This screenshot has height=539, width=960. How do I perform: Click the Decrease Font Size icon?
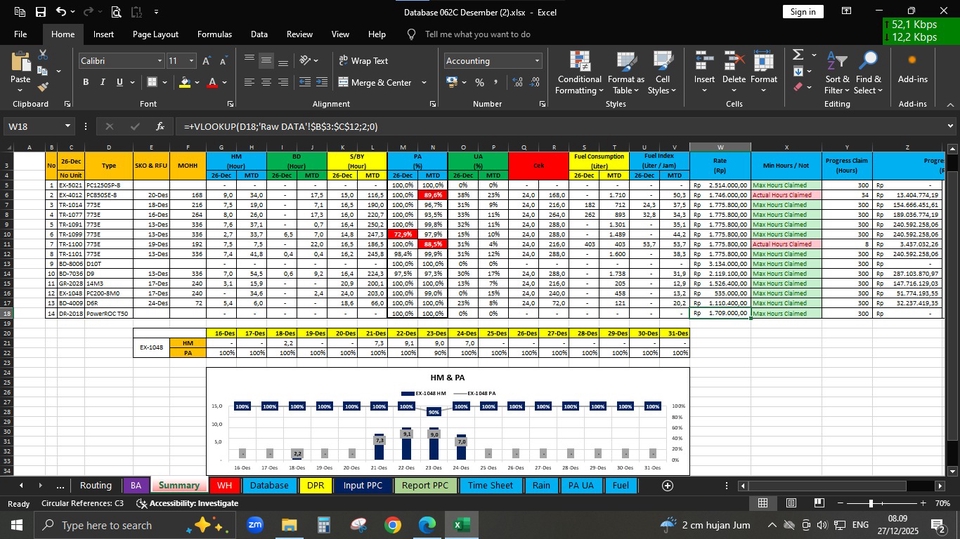223,61
